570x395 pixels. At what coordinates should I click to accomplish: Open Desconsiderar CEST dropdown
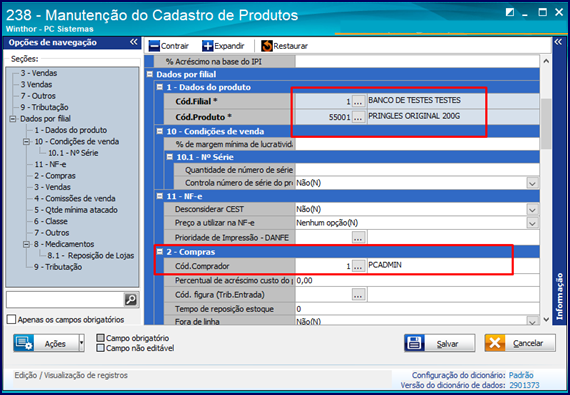pyautogui.click(x=533, y=210)
